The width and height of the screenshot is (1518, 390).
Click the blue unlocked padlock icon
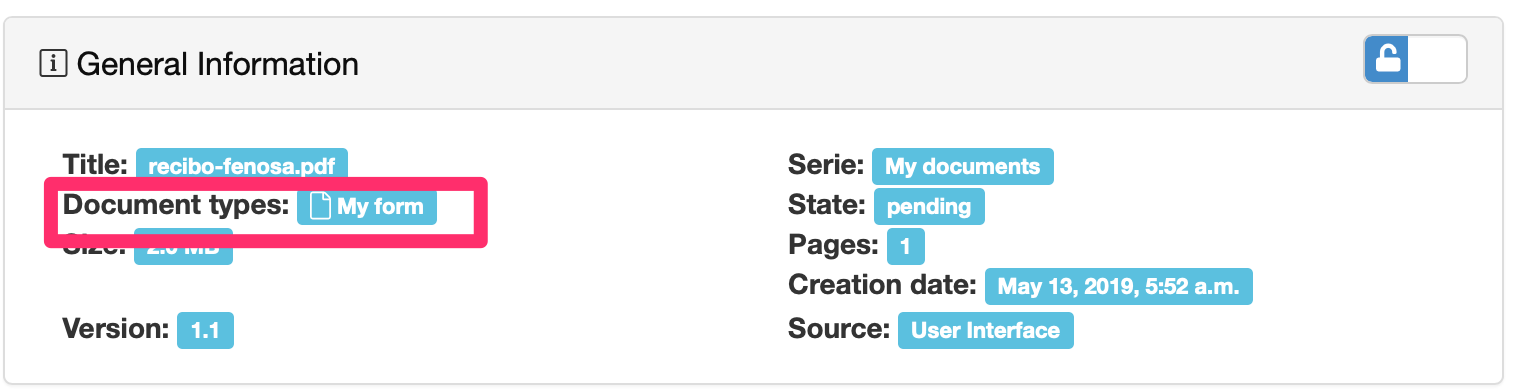point(1387,59)
